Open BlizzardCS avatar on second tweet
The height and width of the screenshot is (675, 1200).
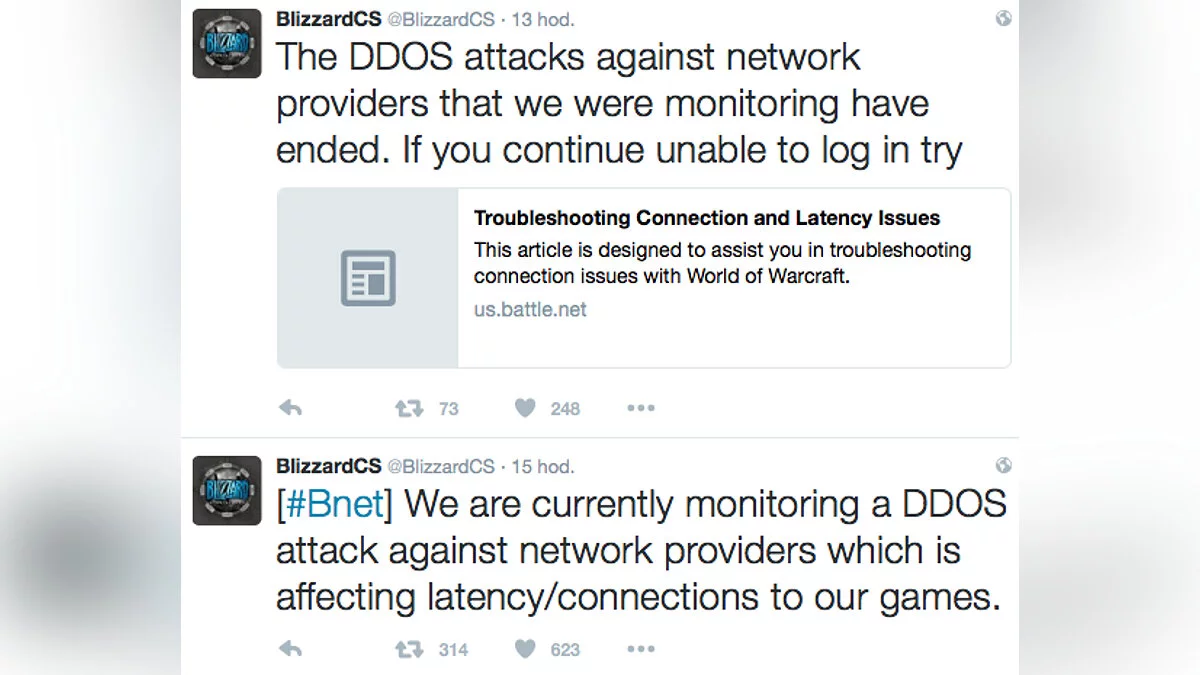tap(227, 490)
